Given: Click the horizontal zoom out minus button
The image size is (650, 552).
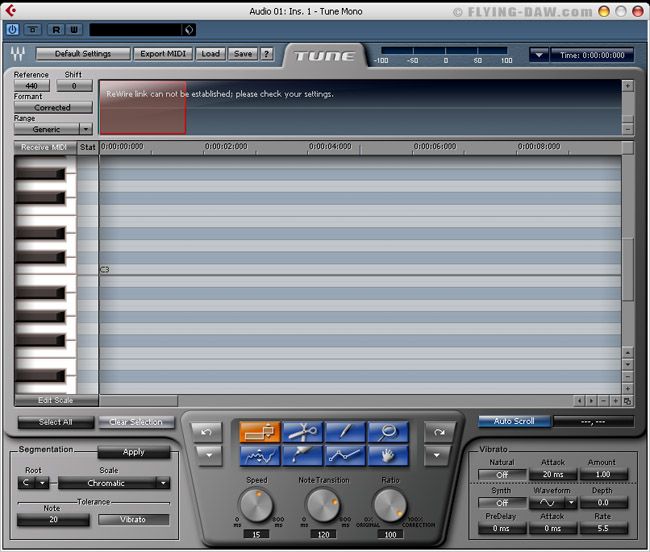Looking at the screenshot, I should 604,401.
